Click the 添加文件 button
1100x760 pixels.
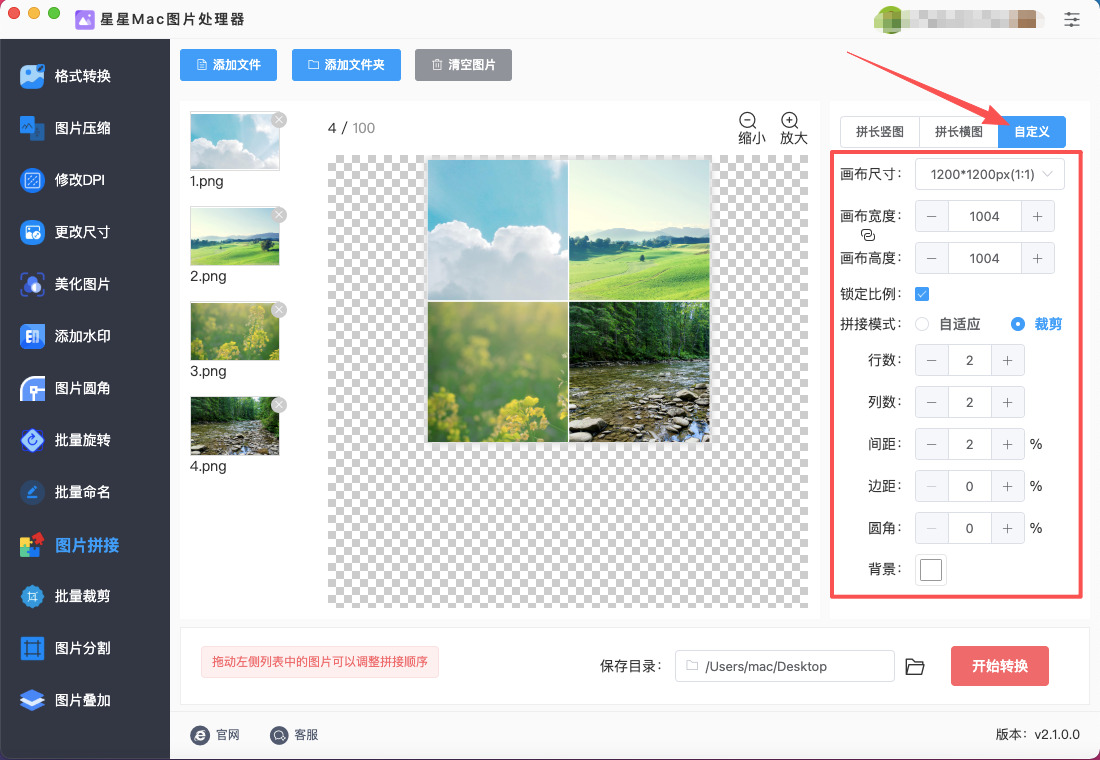228,65
